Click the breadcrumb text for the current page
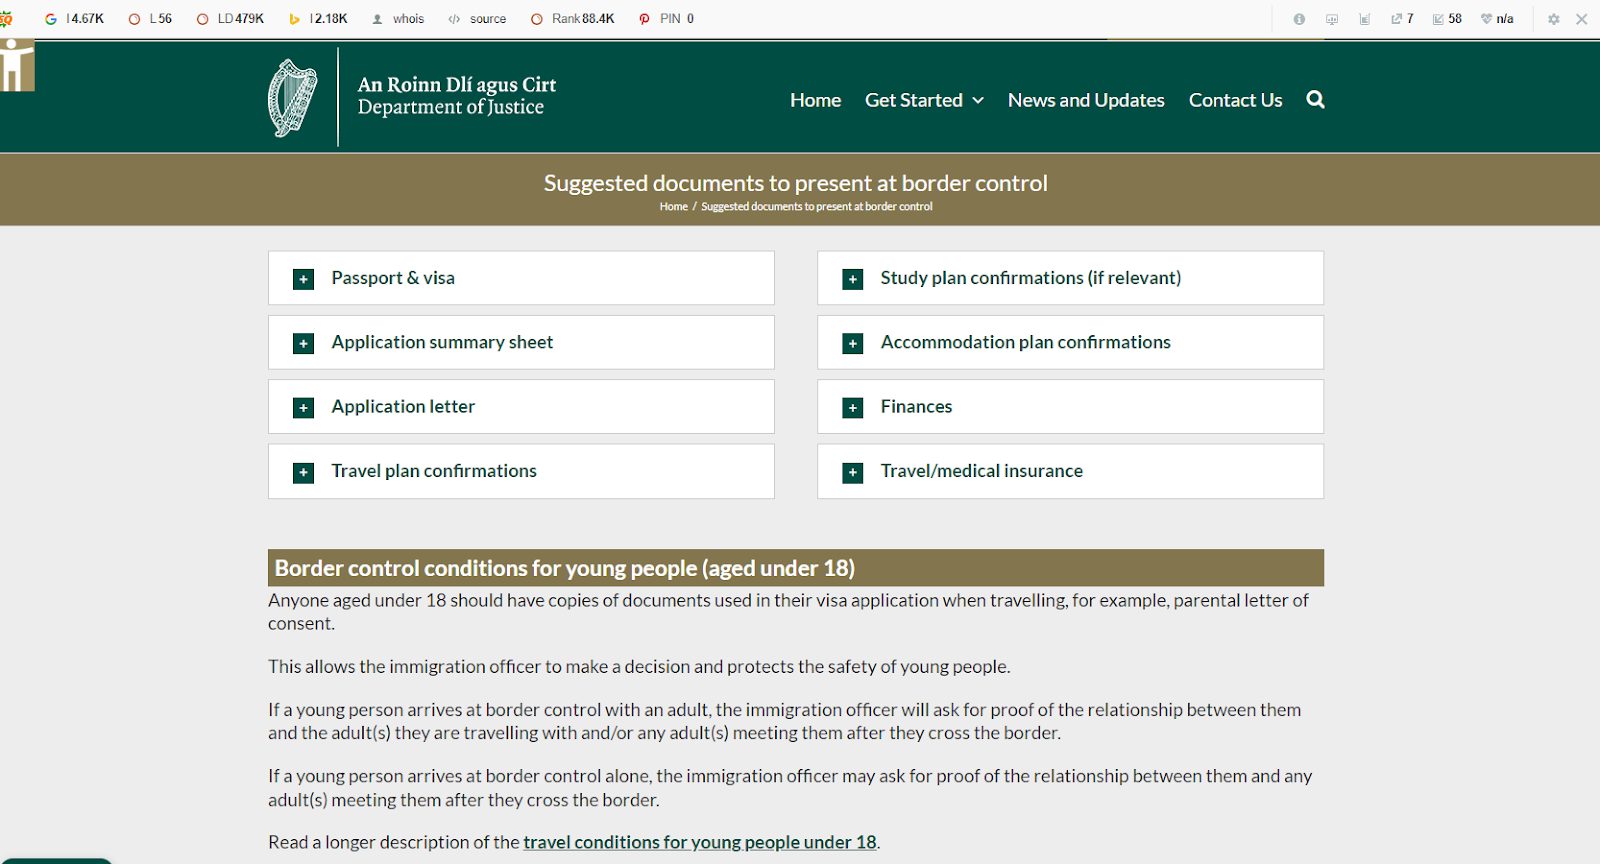 [817, 207]
